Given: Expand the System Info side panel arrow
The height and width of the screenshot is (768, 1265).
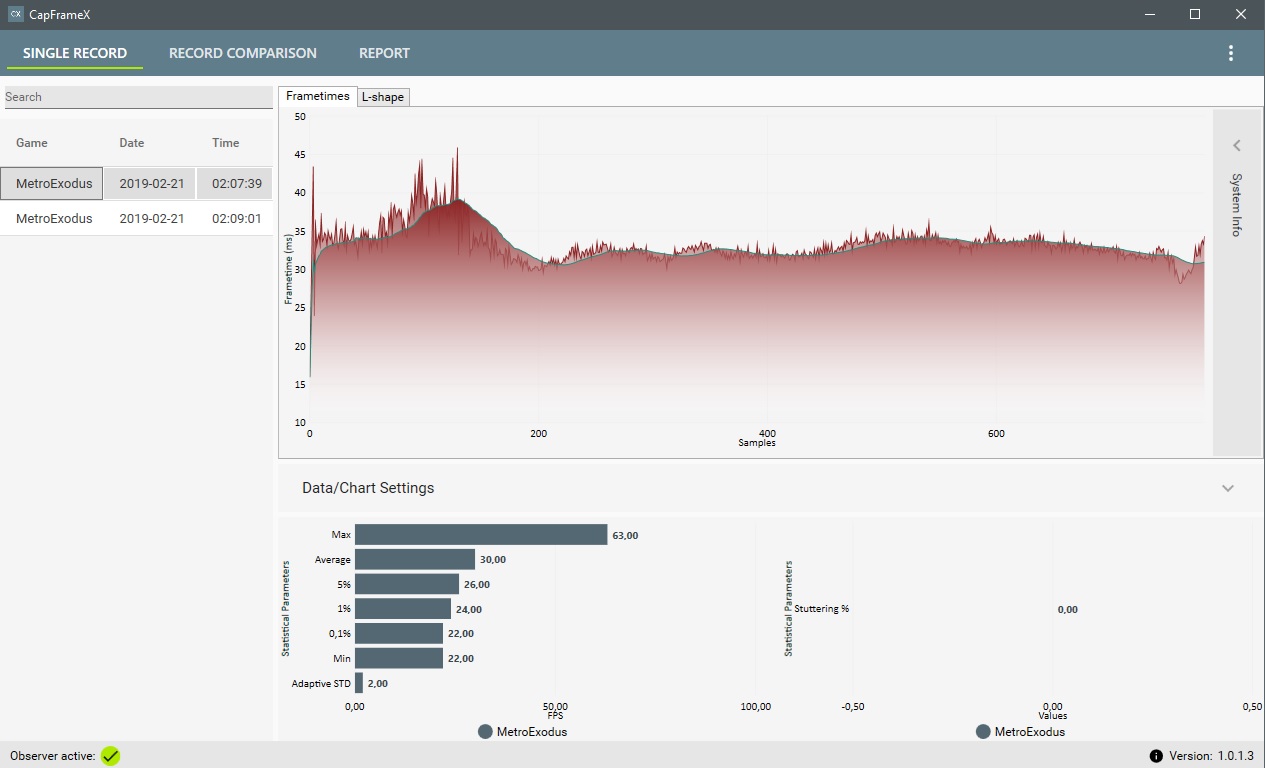Looking at the screenshot, I should 1236,145.
